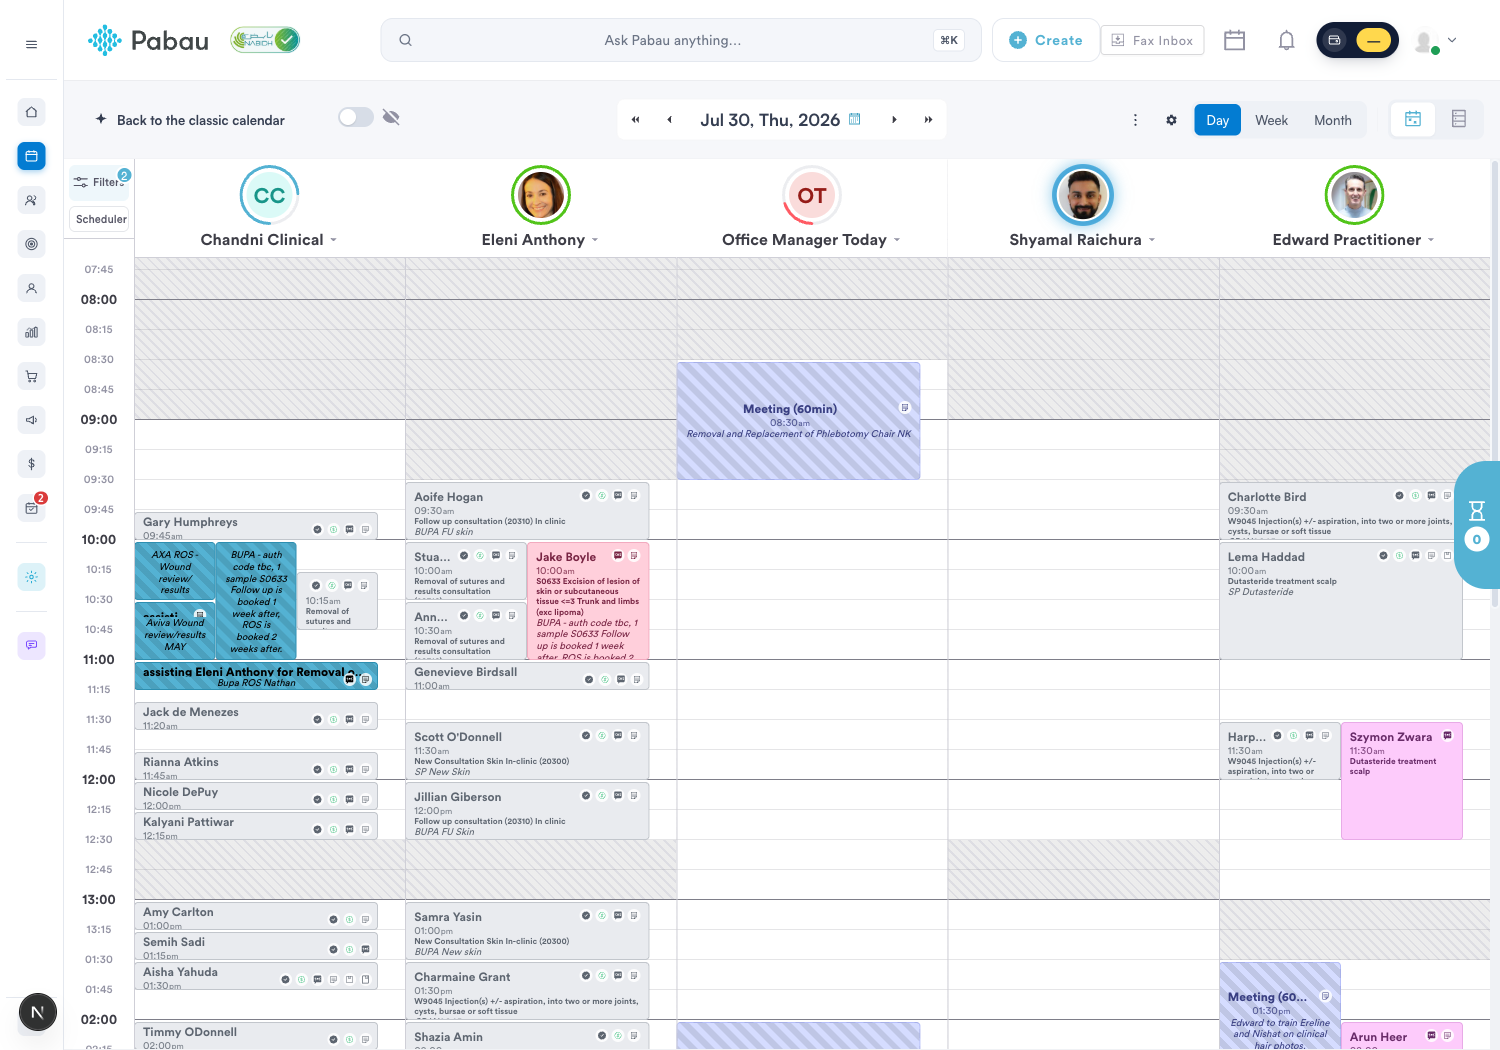1500x1050 pixels.
Task: Click Eleni Anthony avatar photo
Action: pos(541,195)
